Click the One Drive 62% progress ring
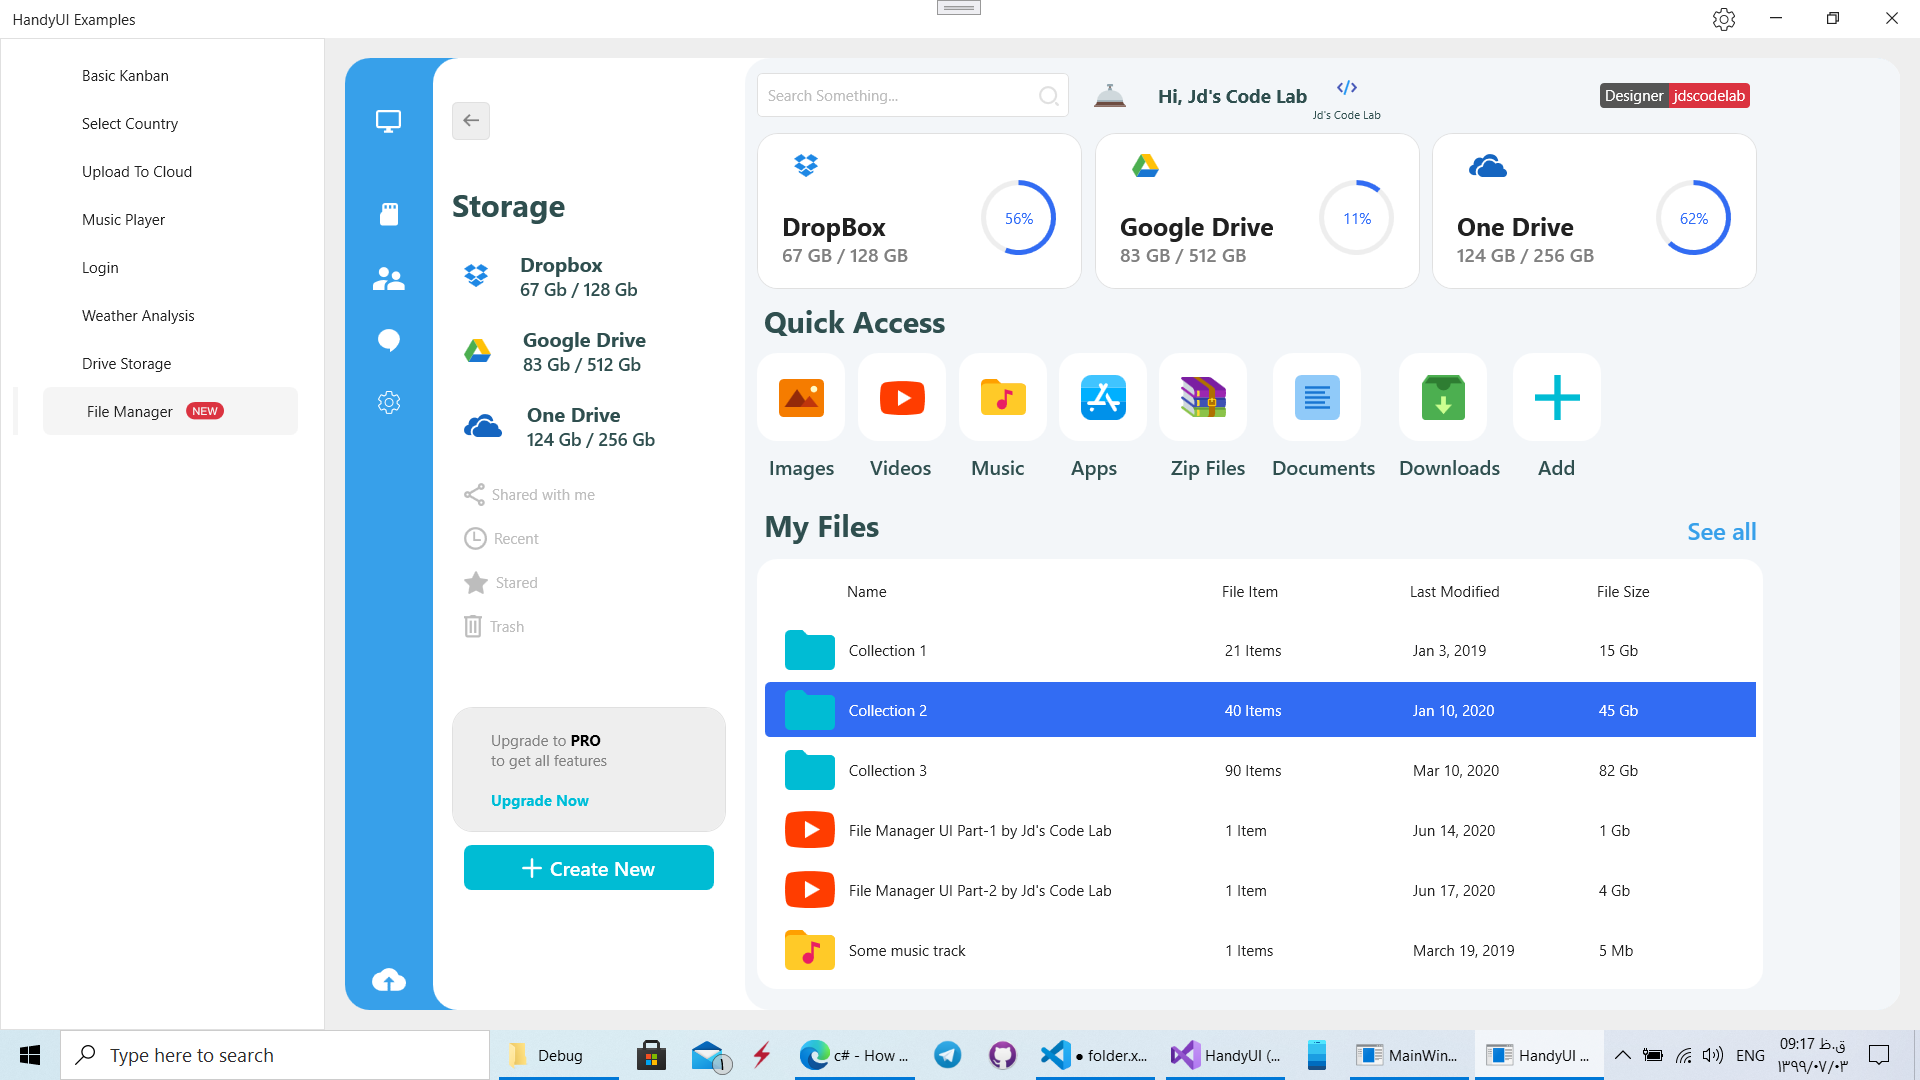 pyautogui.click(x=1694, y=218)
